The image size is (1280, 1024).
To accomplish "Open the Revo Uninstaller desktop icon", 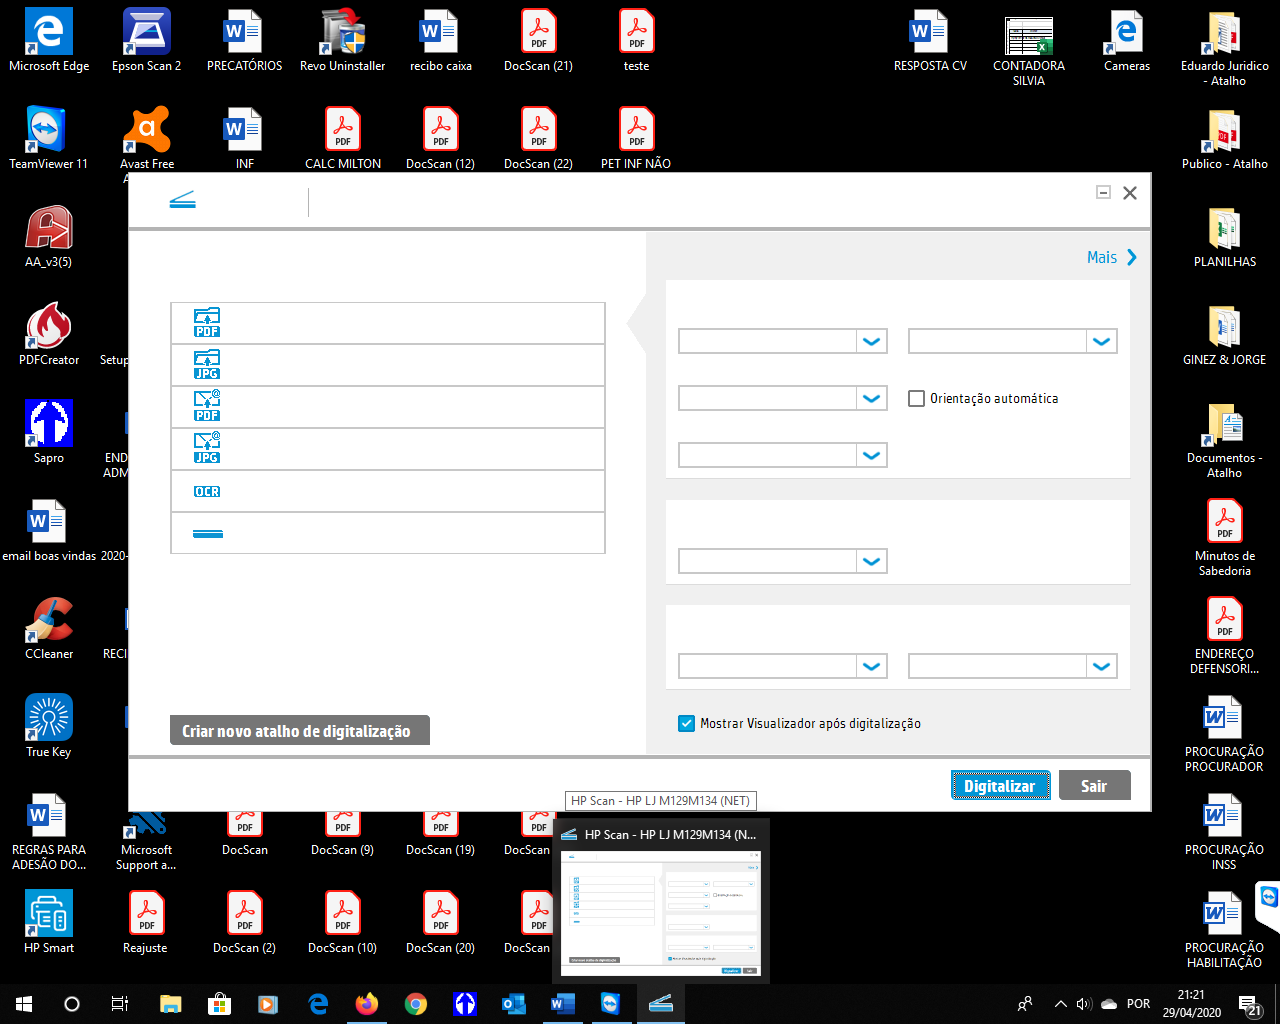I will click(343, 40).
